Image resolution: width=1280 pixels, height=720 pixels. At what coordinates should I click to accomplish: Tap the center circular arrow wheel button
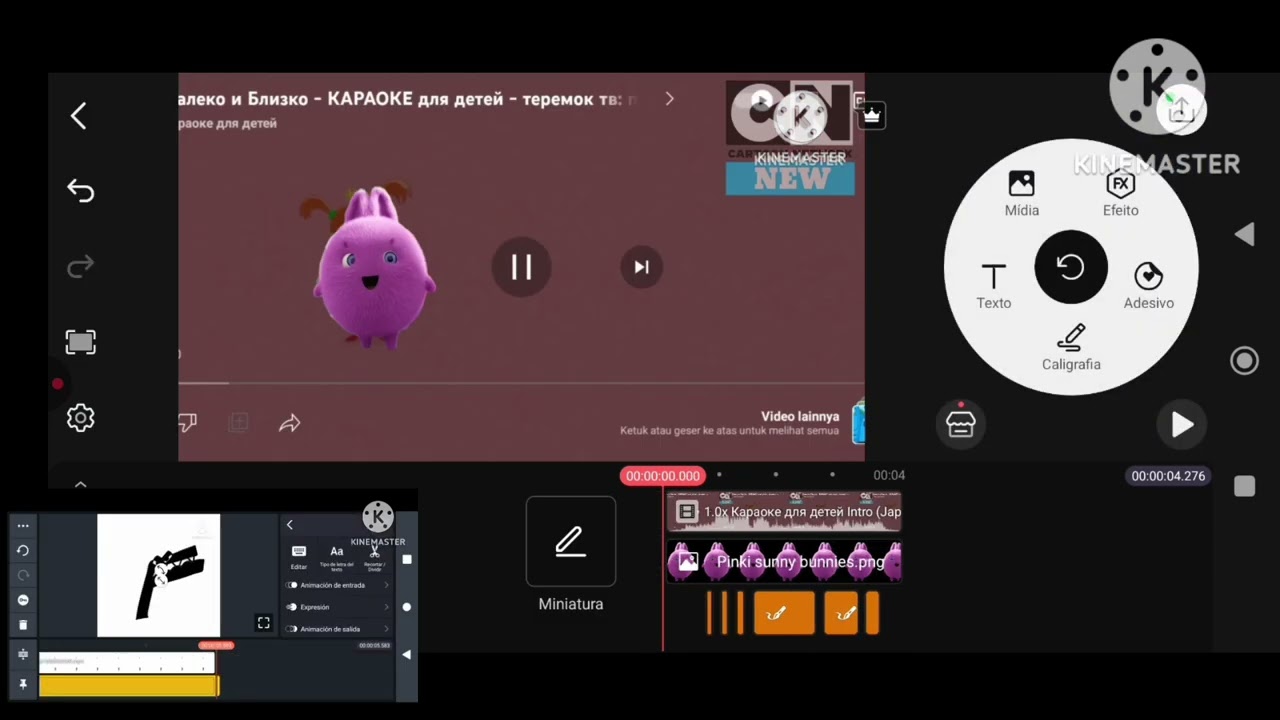[x=1071, y=267]
